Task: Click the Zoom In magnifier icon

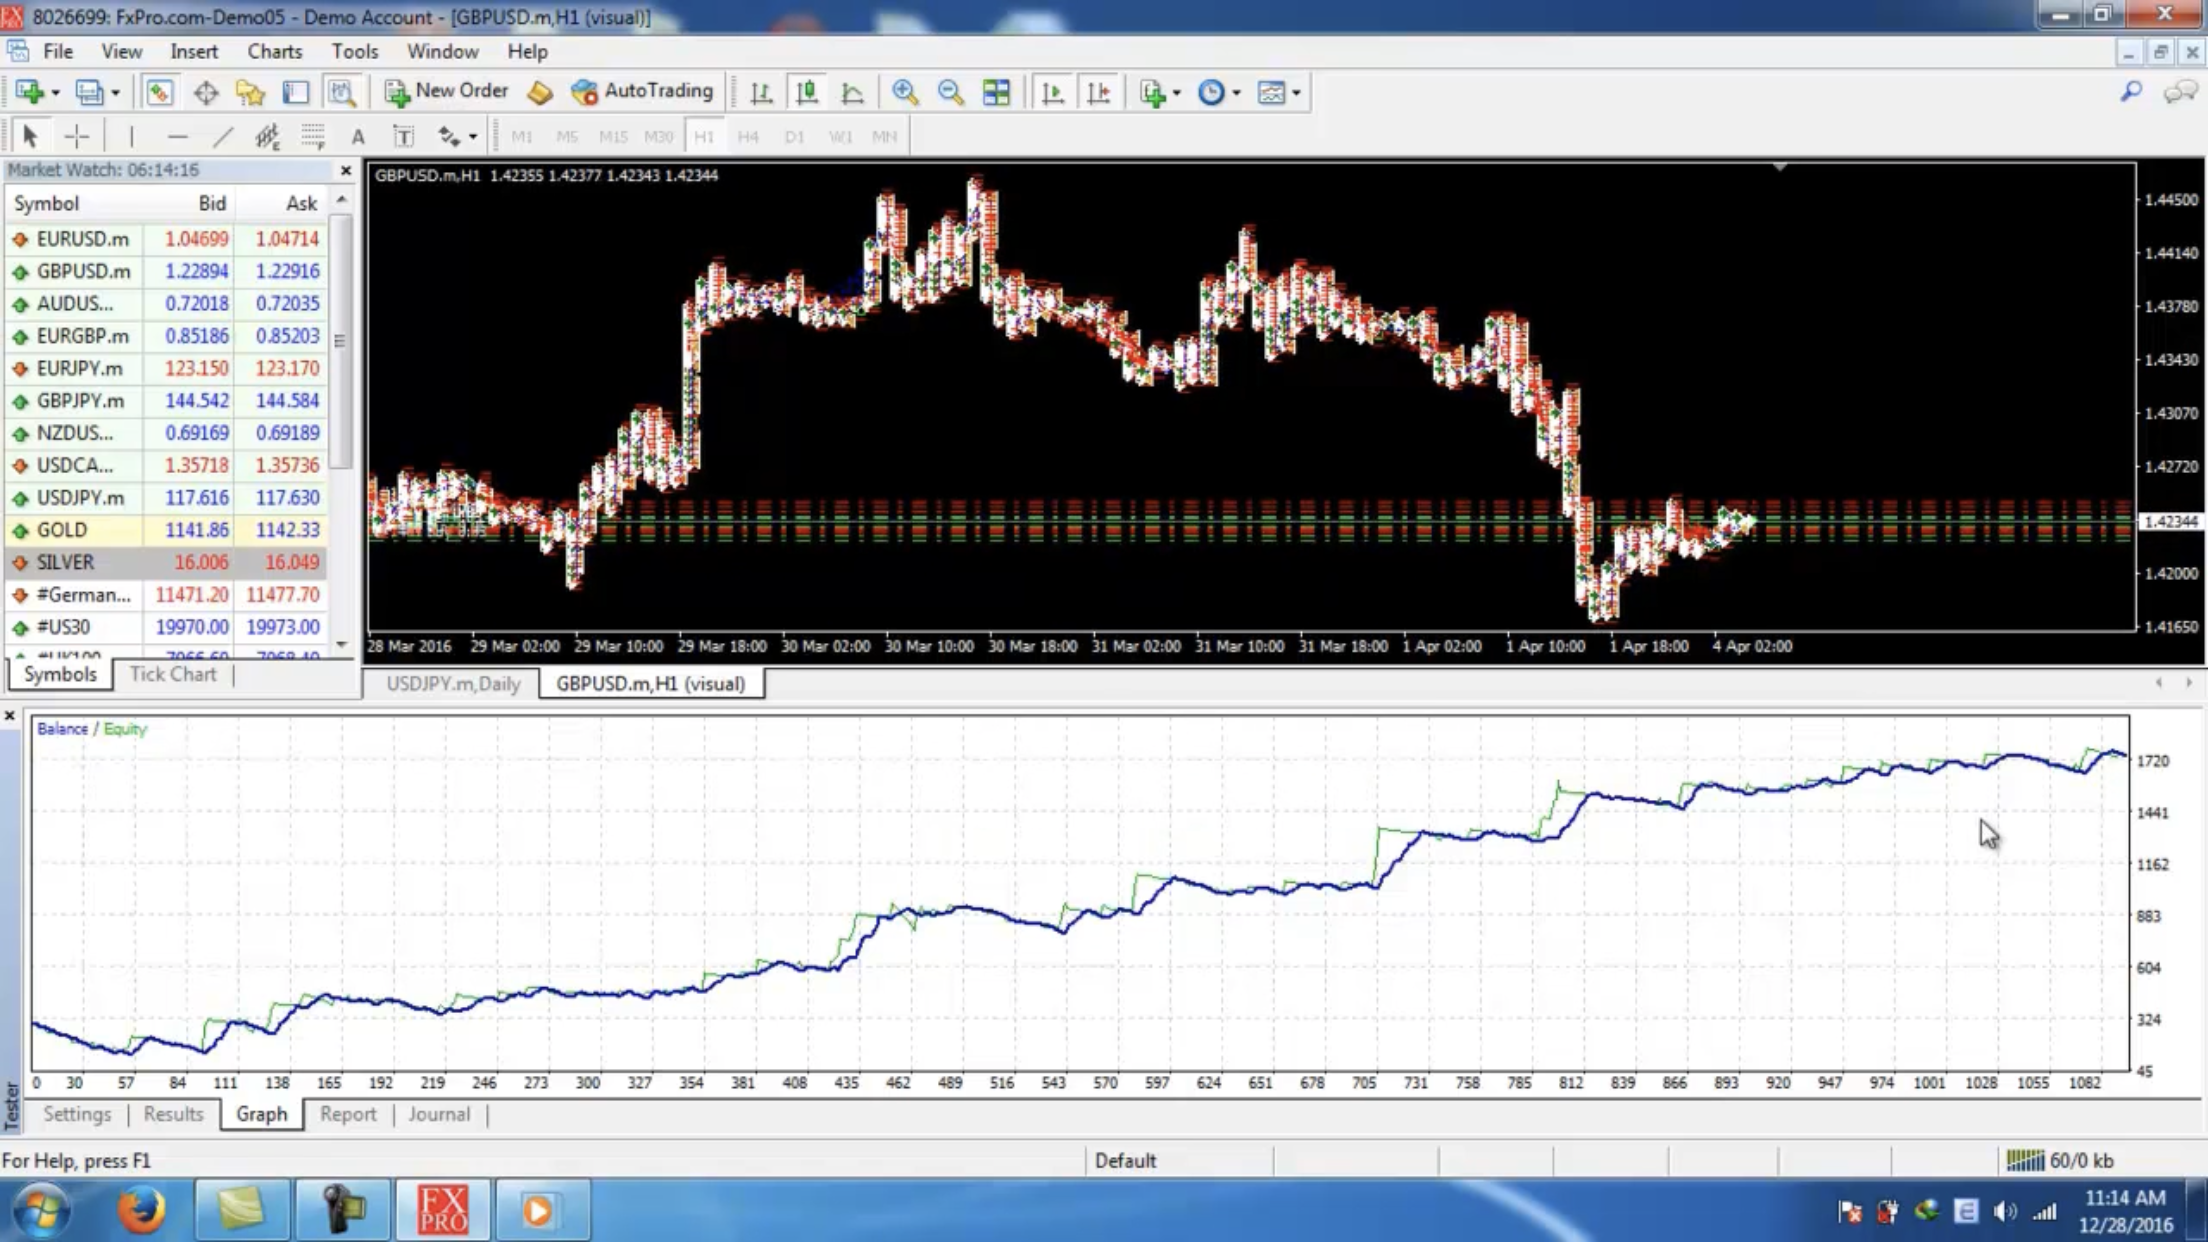Action: pos(905,92)
